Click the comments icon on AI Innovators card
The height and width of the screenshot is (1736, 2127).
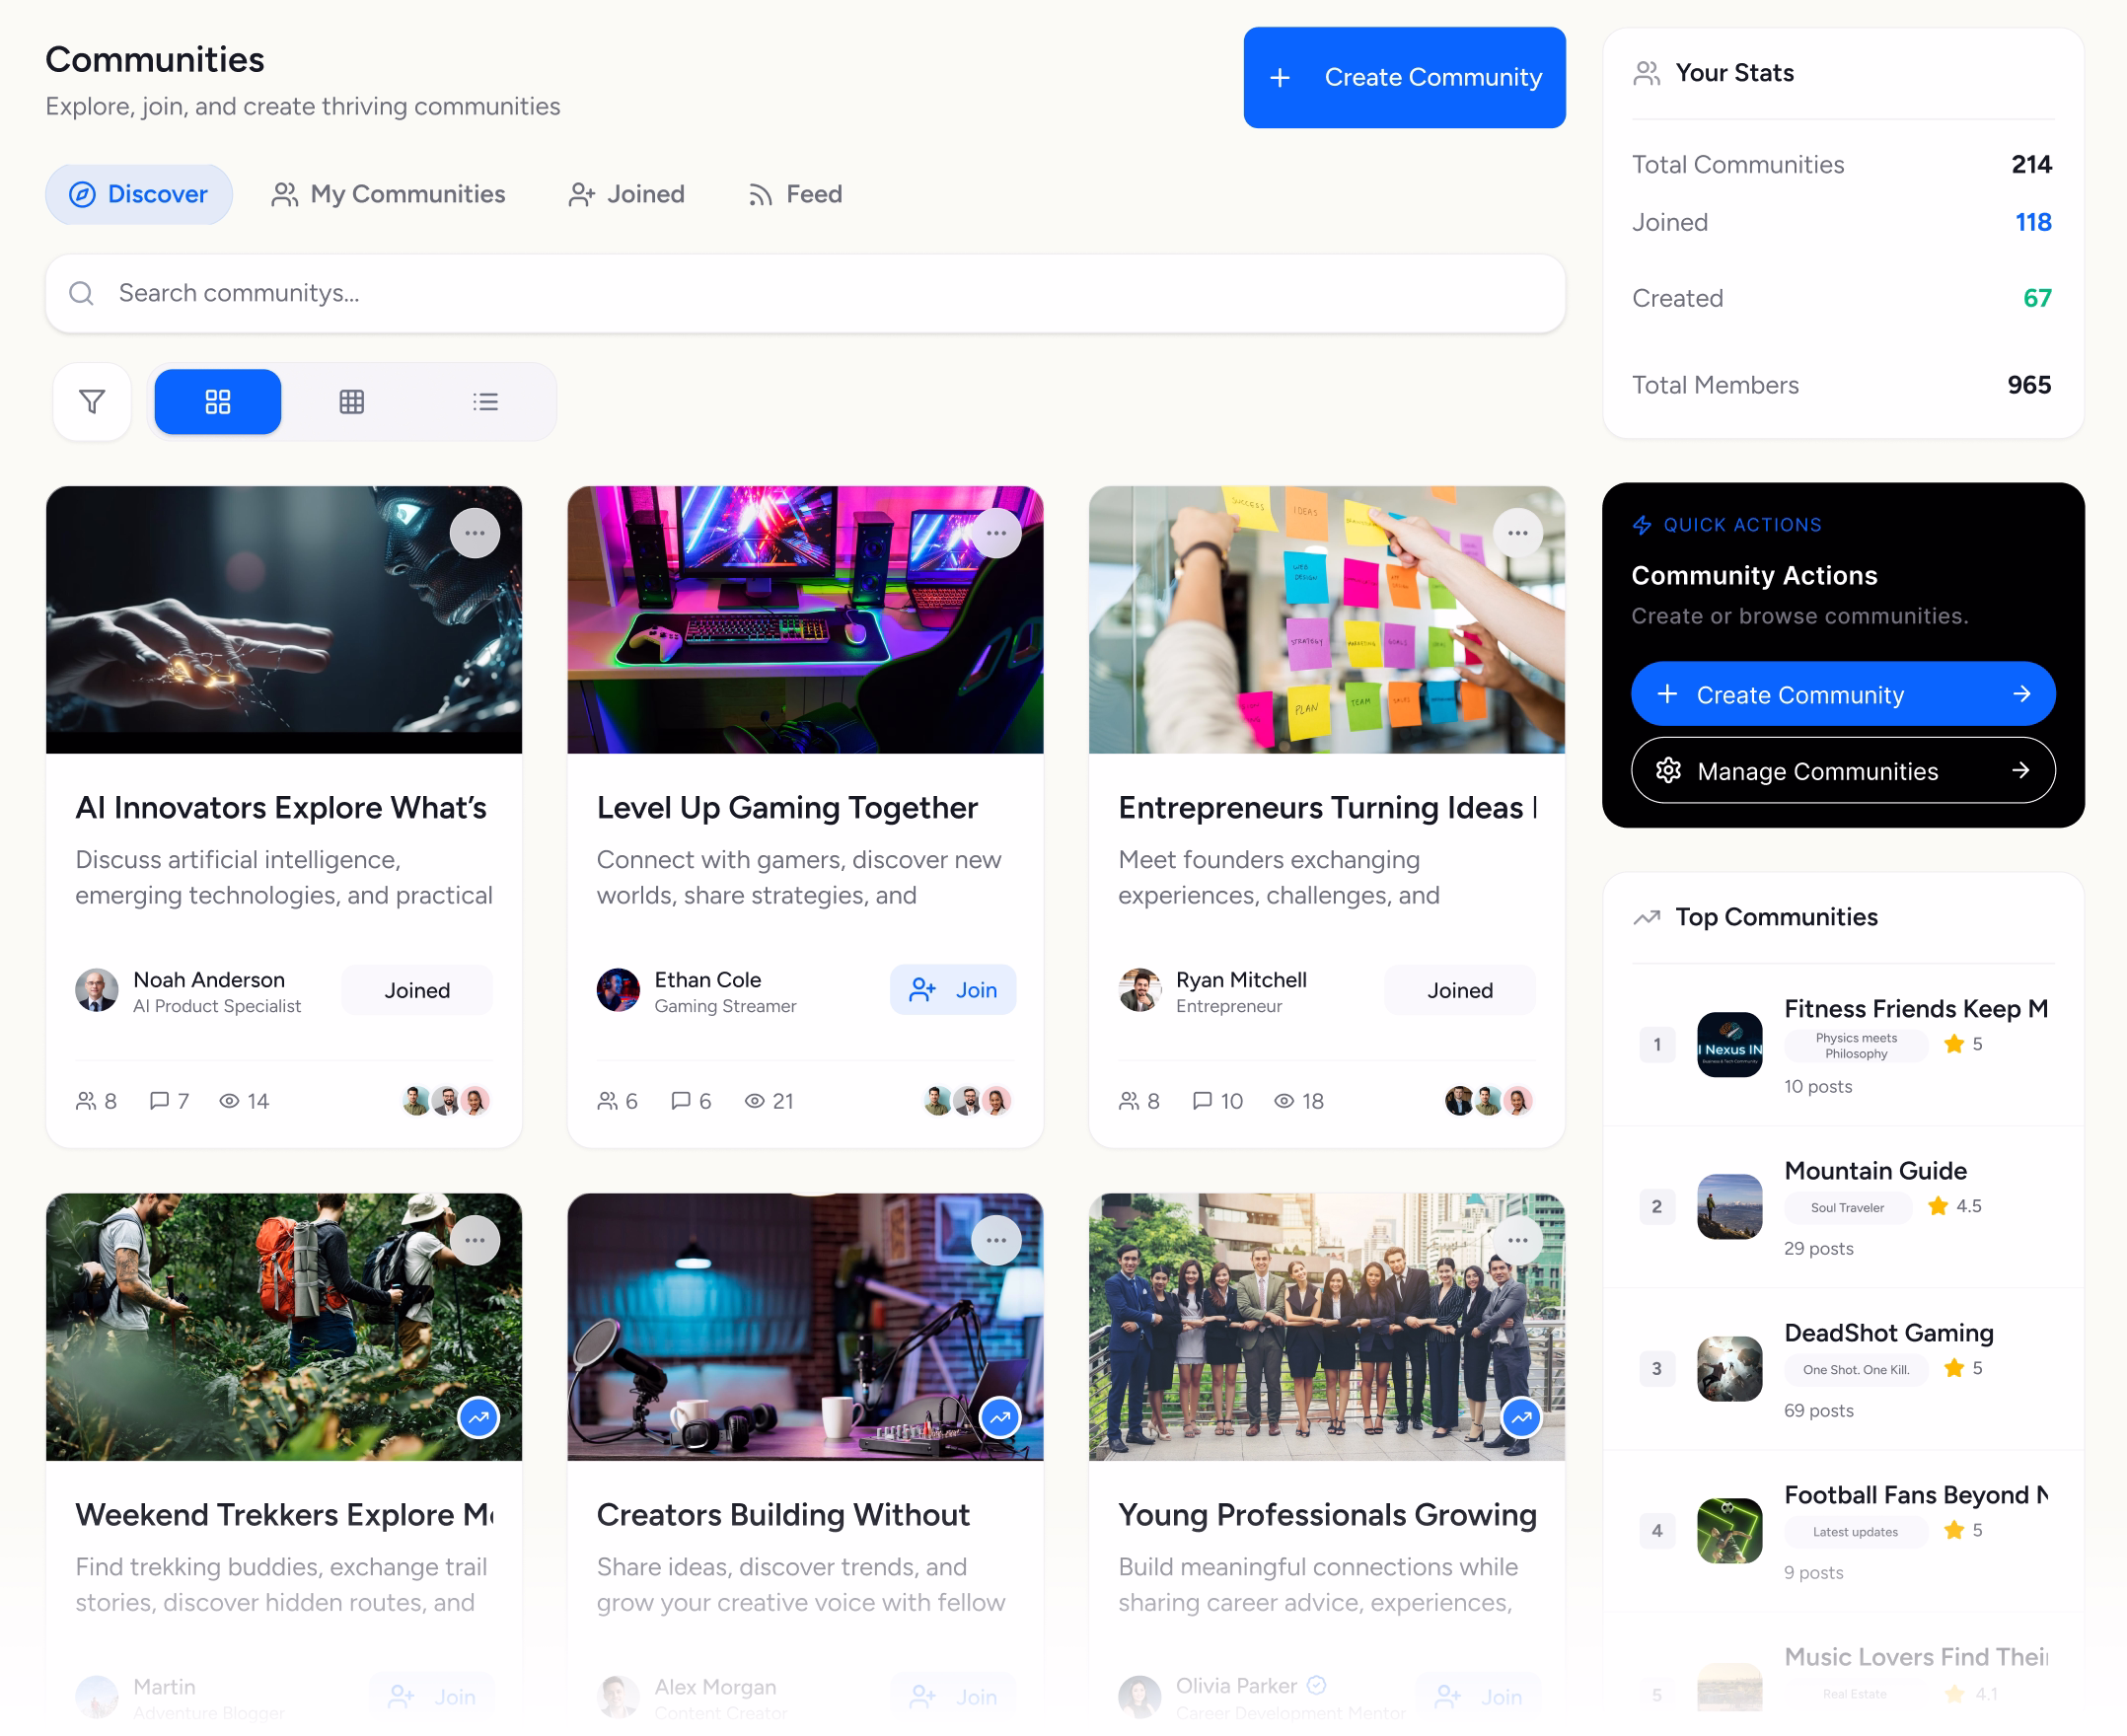(159, 1101)
